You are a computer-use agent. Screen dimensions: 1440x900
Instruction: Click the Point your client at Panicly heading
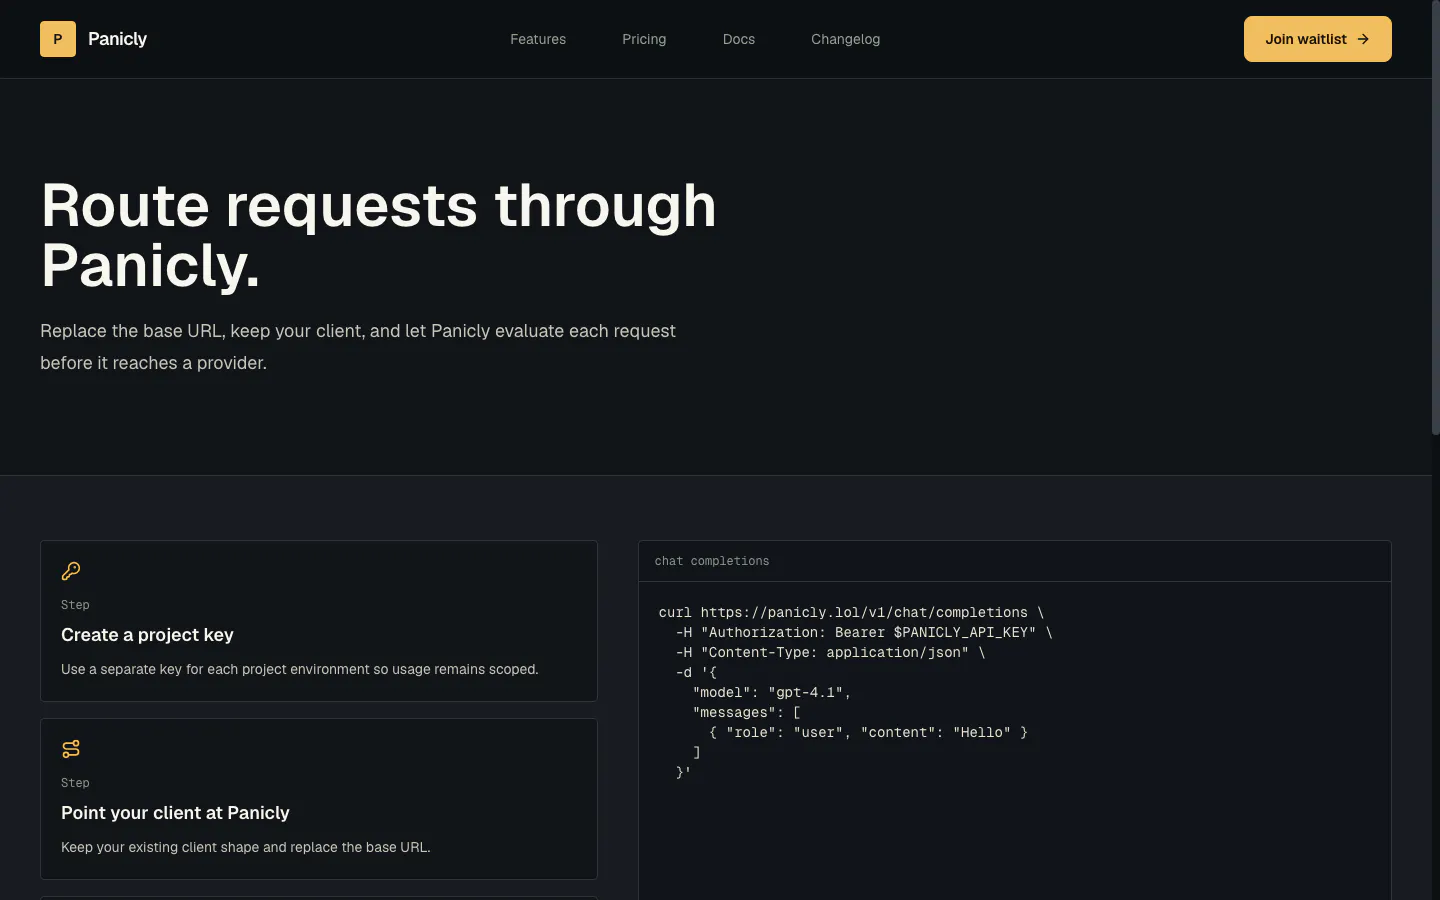click(x=175, y=813)
